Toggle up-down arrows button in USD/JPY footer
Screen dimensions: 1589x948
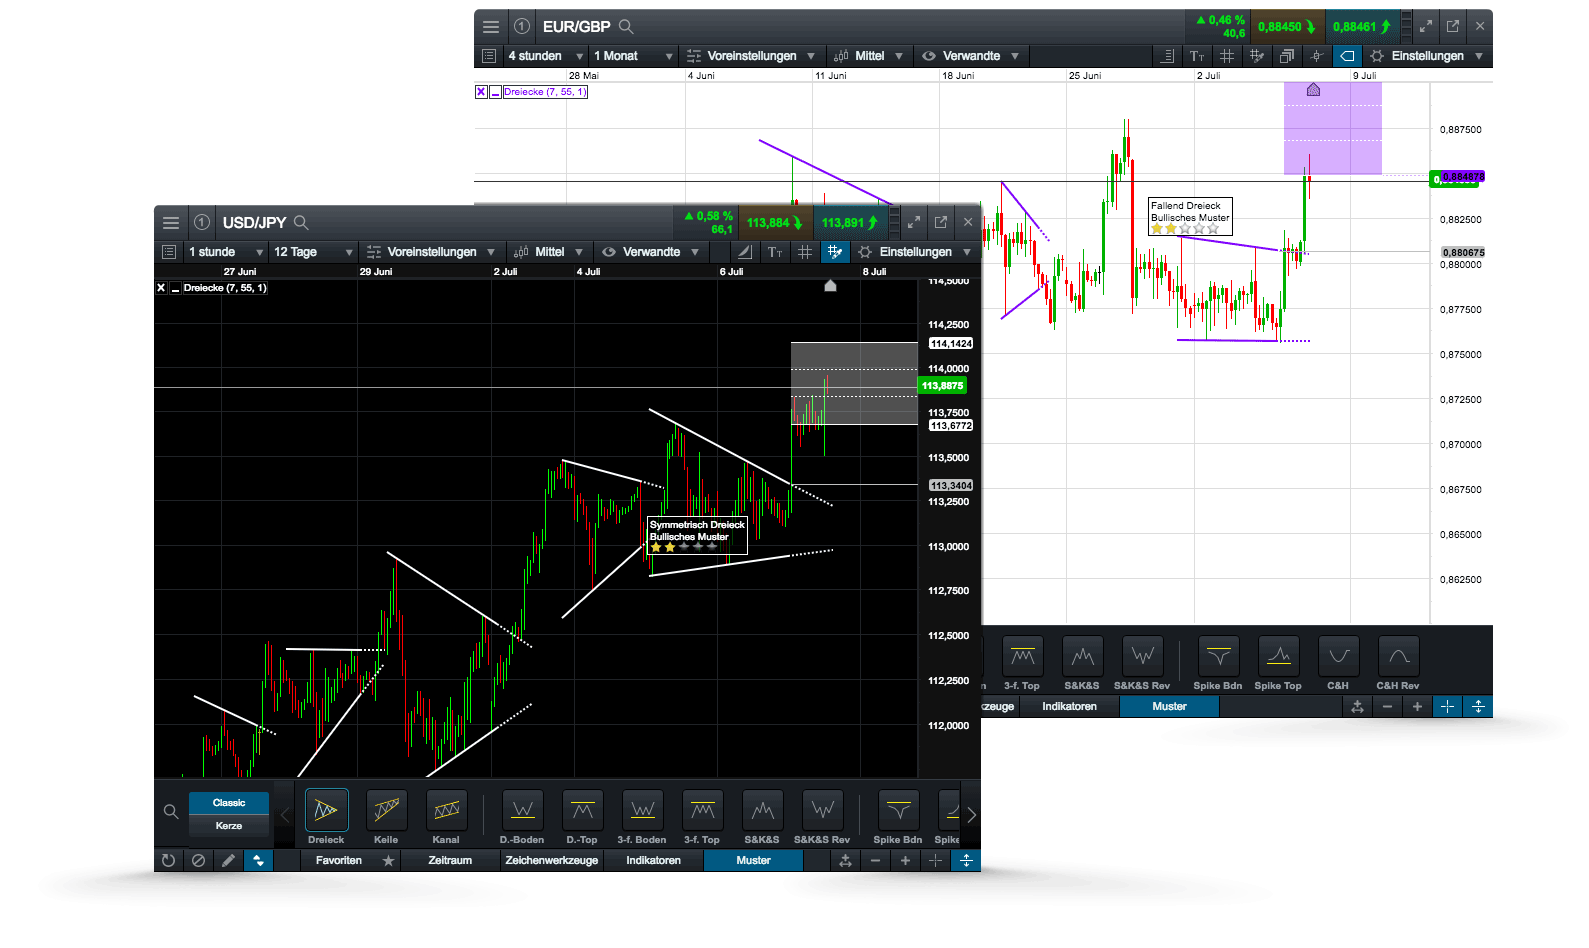tap(258, 860)
